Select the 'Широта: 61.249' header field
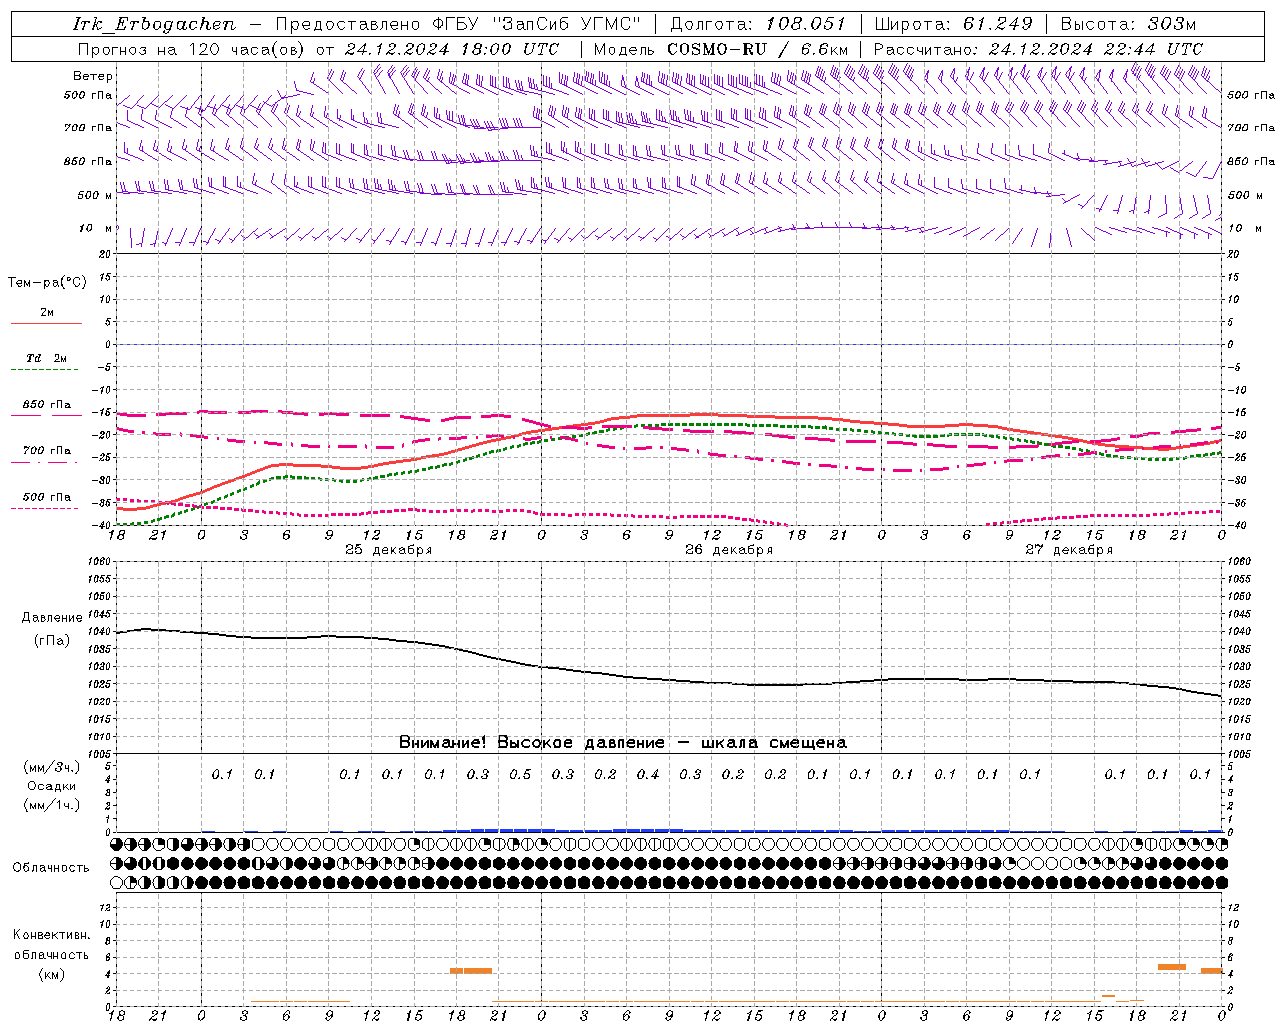1280x1024 pixels. (952, 24)
